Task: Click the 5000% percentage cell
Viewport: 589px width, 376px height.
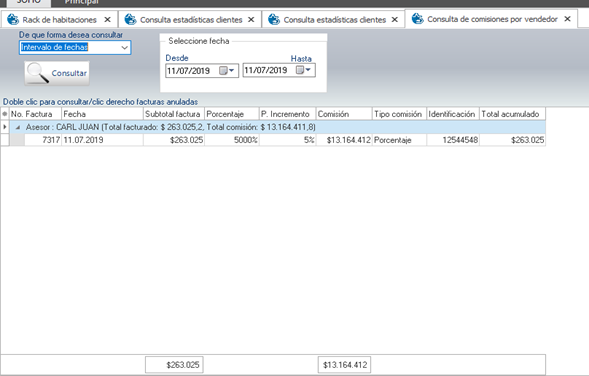Action: 232,140
